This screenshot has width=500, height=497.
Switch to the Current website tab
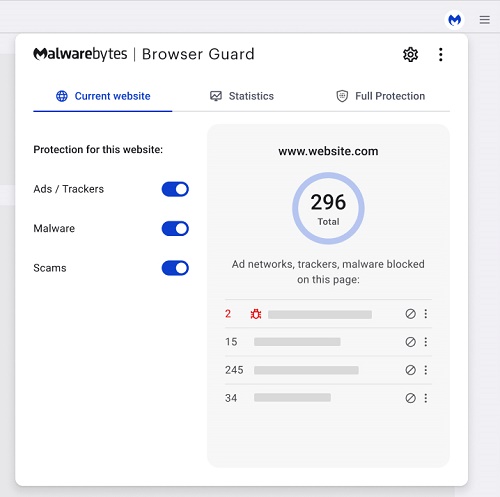[103, 96]
